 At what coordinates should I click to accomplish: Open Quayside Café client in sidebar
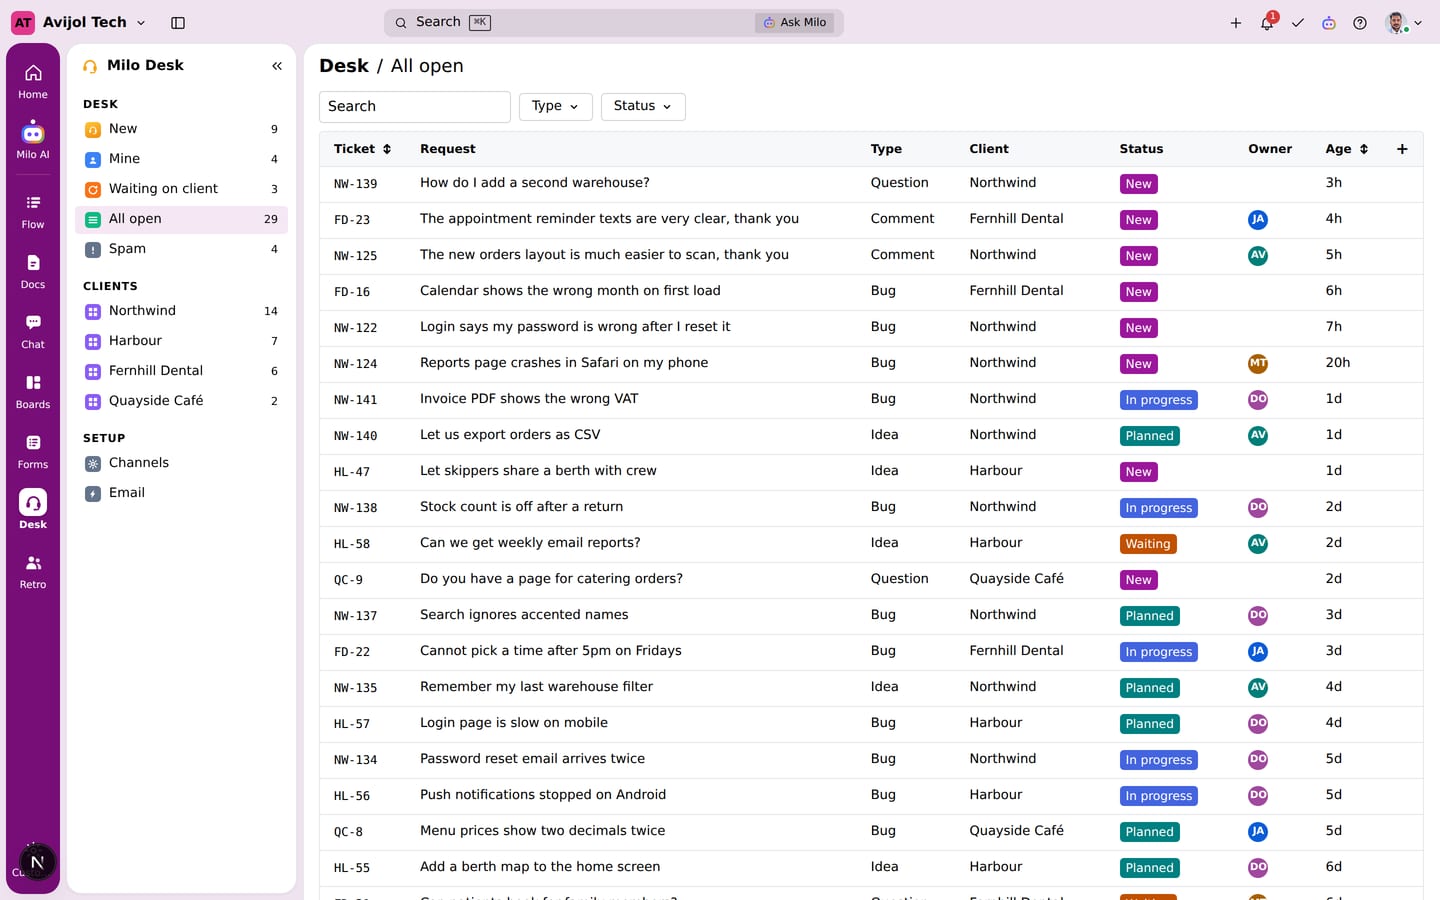[x=181, y=401]
